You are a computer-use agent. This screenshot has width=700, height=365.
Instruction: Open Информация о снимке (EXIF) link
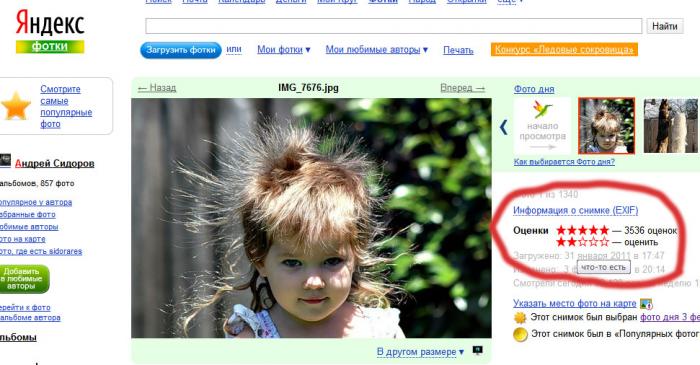coord(575,210)
